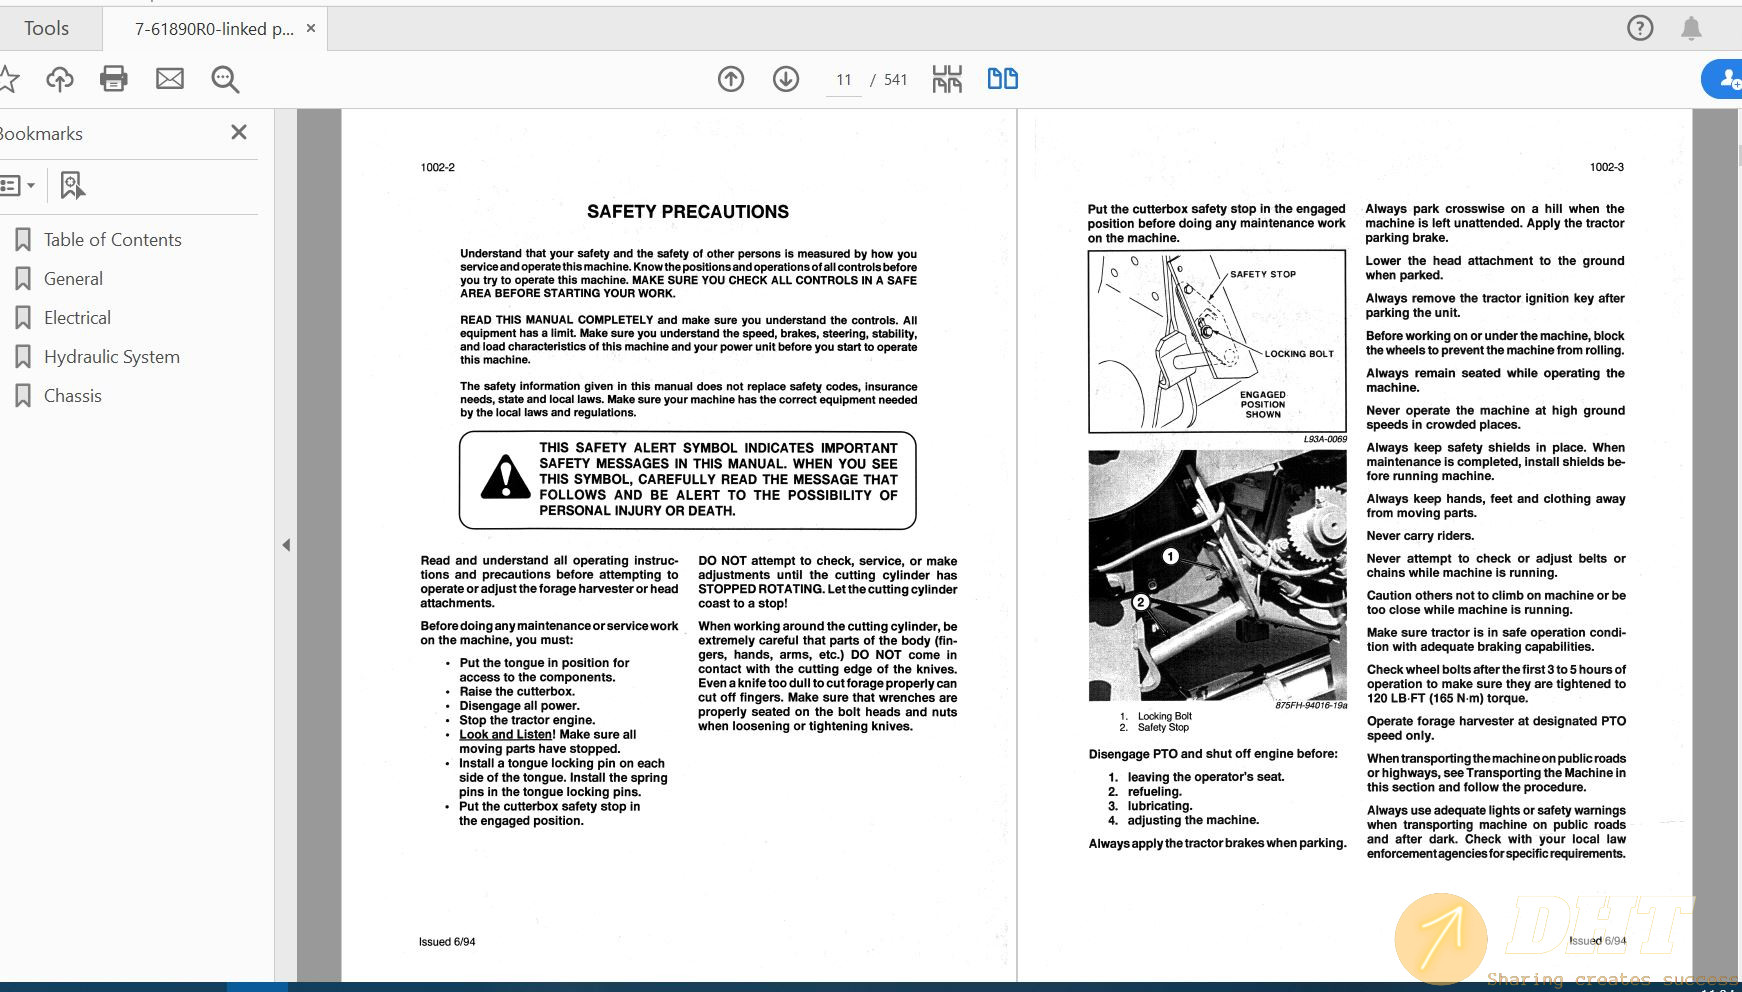Jump to Table of Contents bookmark
1742x992 pixels.
click(112, 240)
